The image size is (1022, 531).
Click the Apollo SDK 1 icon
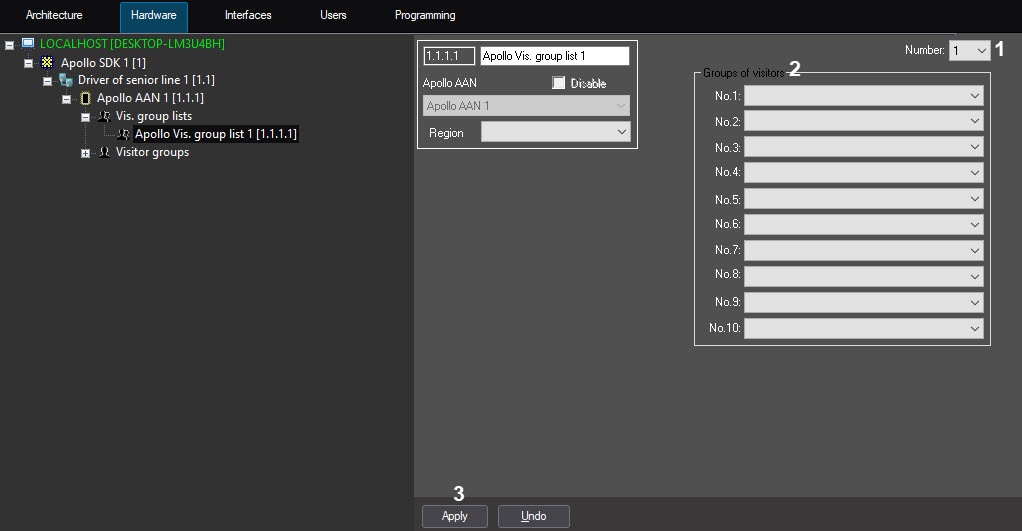47,63
